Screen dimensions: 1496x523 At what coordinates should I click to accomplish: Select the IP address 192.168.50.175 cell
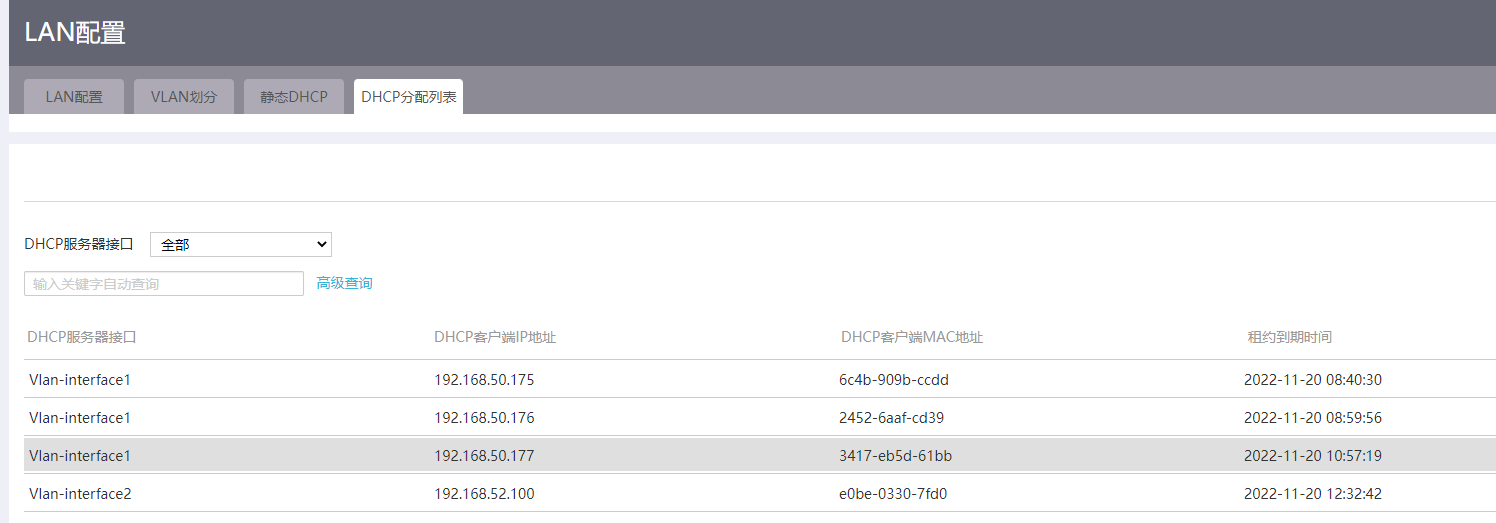click(484, 380)
